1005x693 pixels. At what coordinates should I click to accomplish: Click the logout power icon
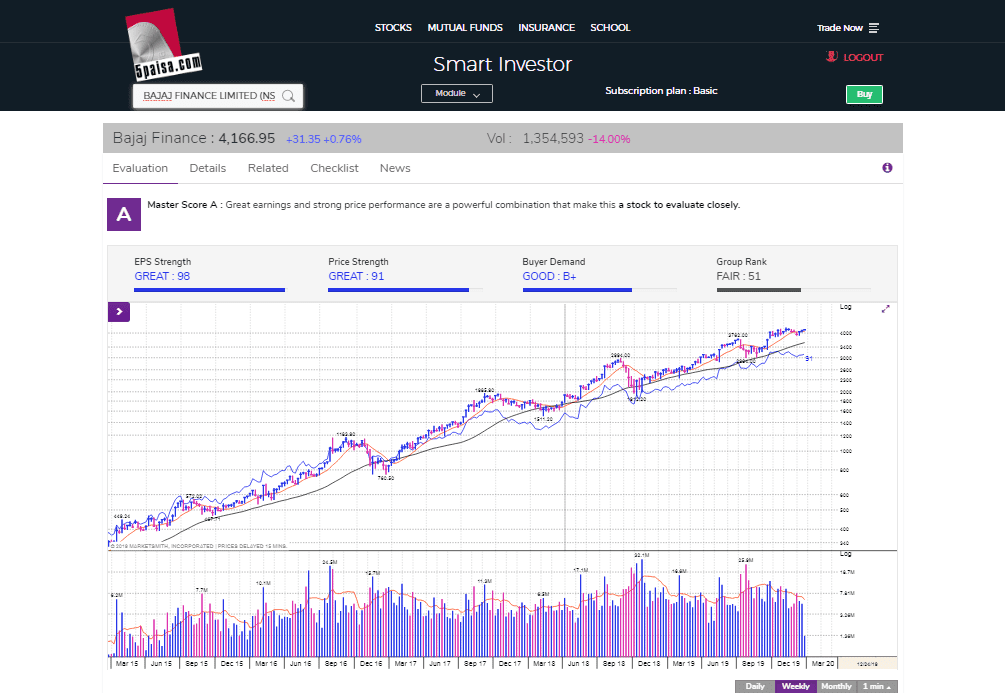[x=831, y=56]
